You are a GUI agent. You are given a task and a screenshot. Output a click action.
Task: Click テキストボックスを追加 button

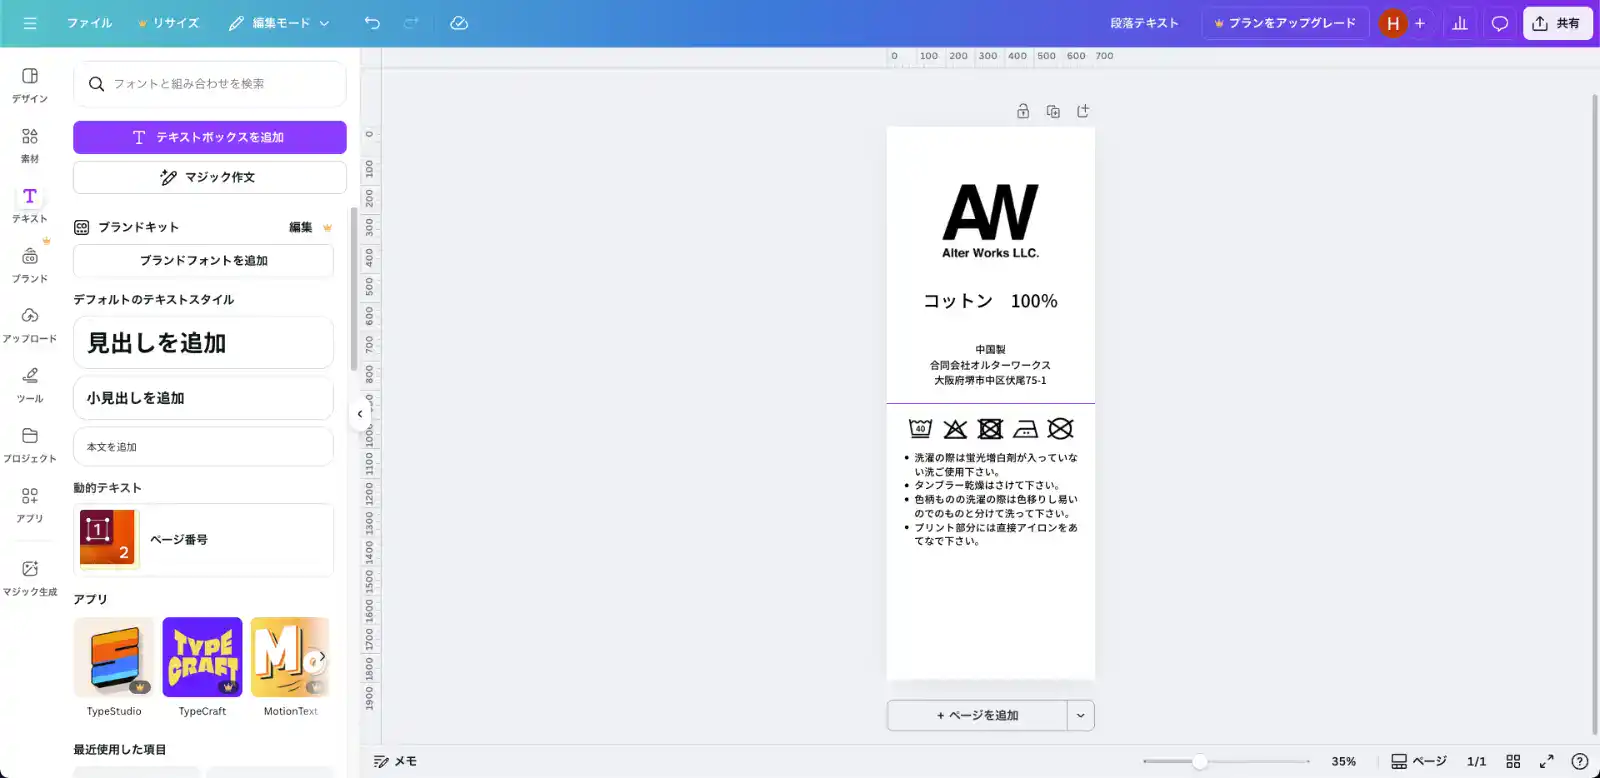click(x=210, y=137)
